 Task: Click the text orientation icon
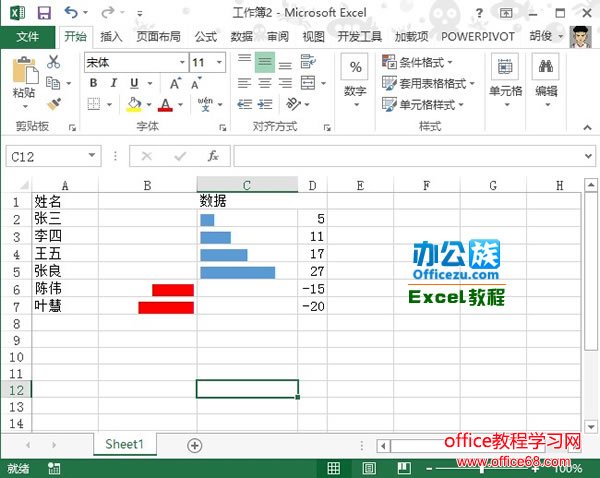293,104
